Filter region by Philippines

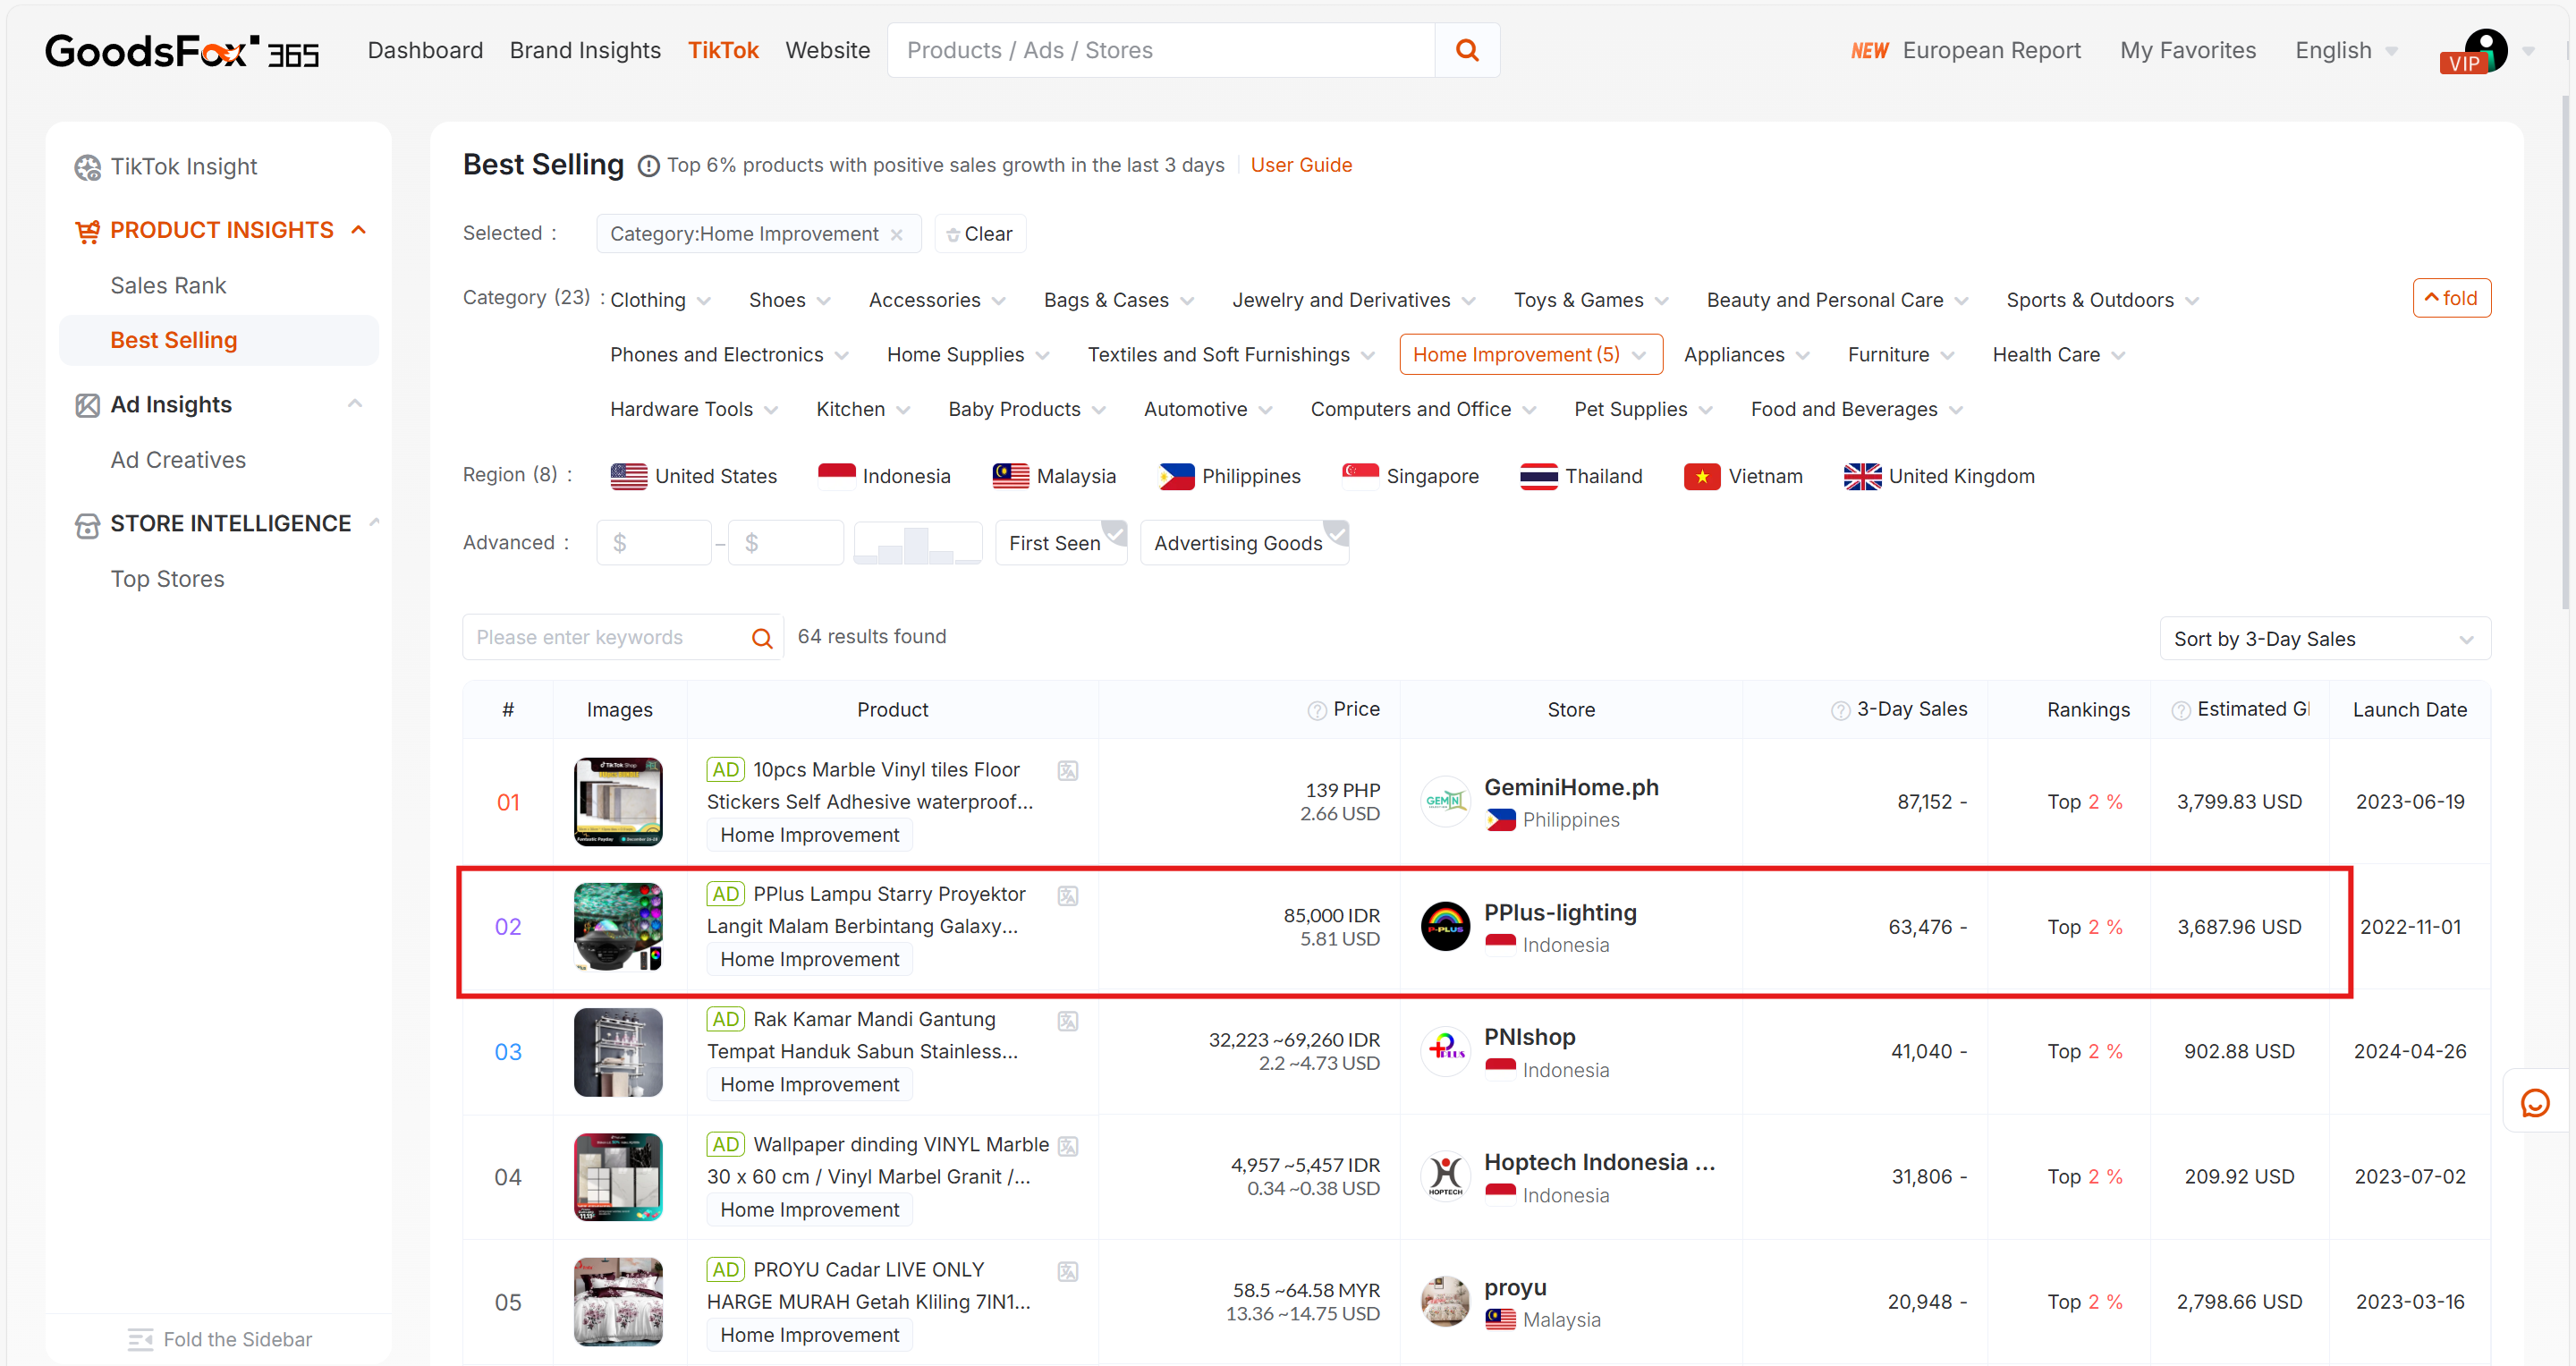click(1229, 477)
